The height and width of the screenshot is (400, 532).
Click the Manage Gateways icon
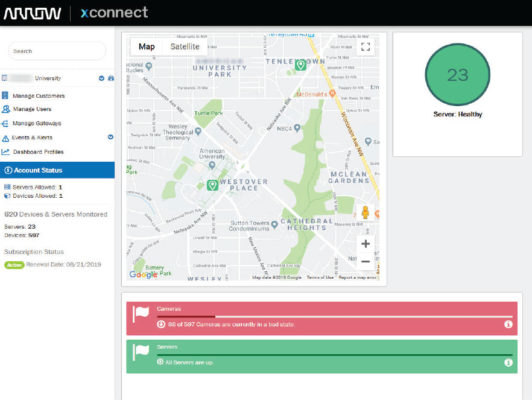point(5,123)
